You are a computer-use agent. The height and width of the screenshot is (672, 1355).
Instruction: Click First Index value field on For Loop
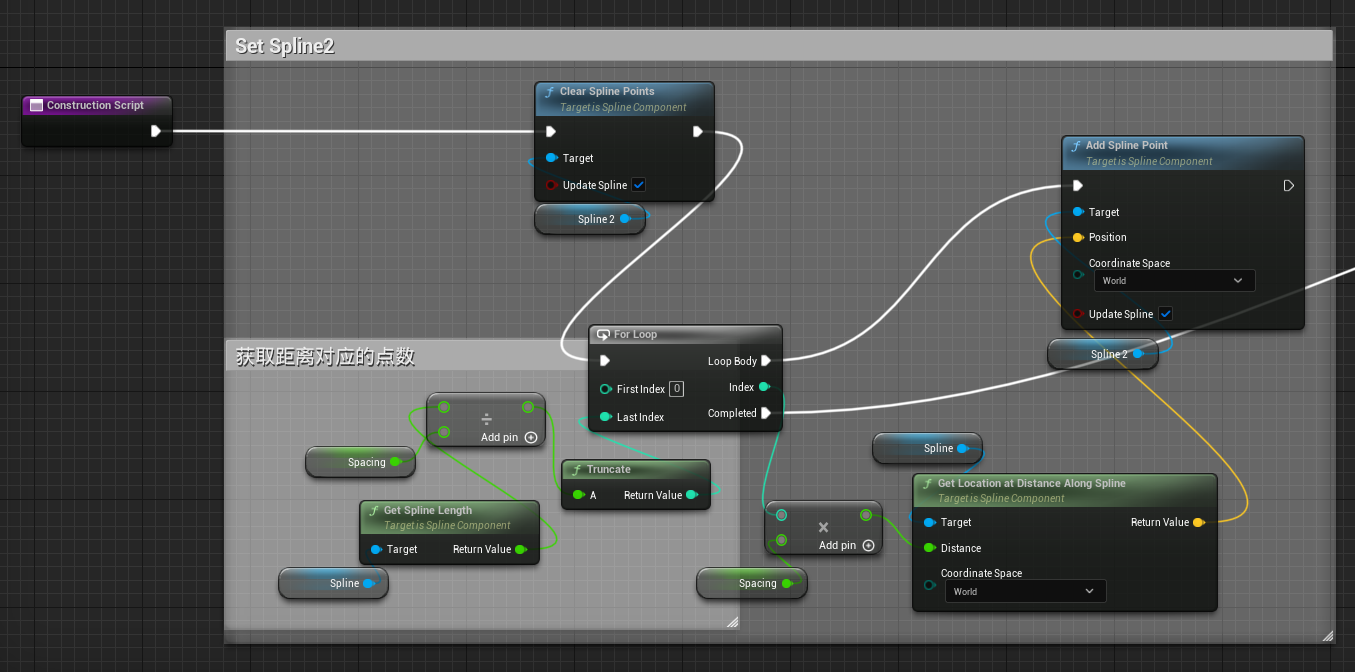[677, 389]
